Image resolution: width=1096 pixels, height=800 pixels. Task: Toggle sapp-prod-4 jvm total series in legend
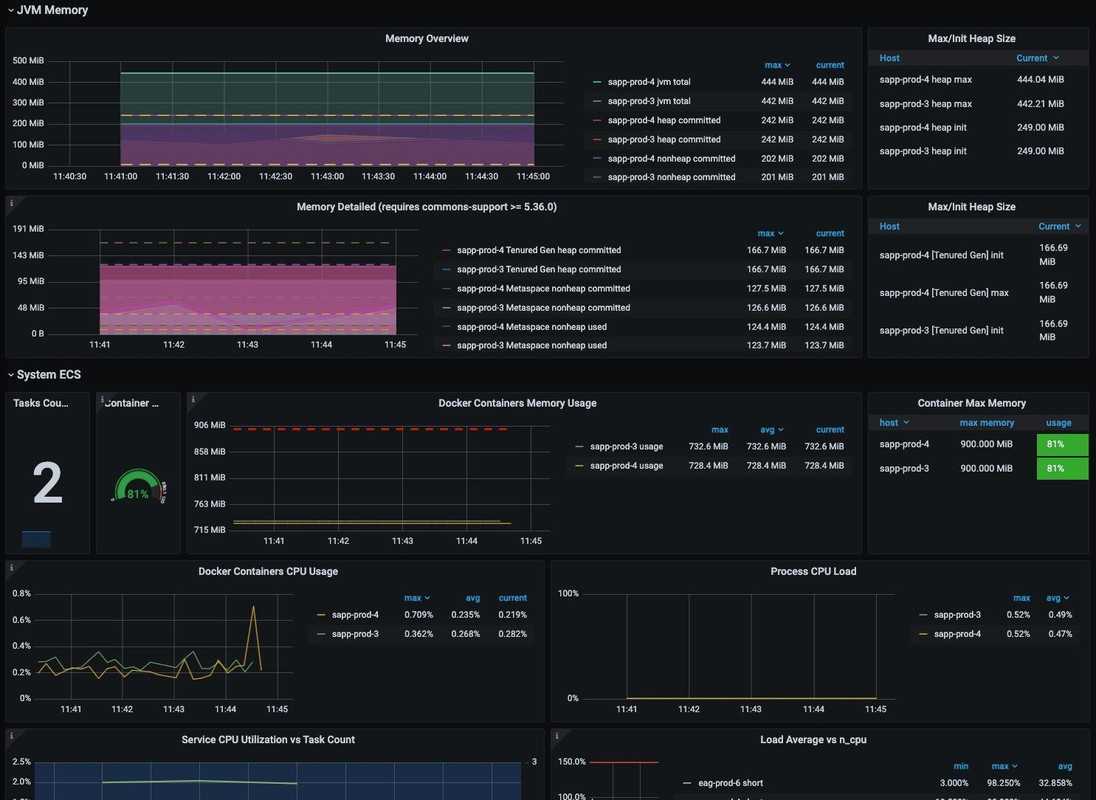(648, 82)
